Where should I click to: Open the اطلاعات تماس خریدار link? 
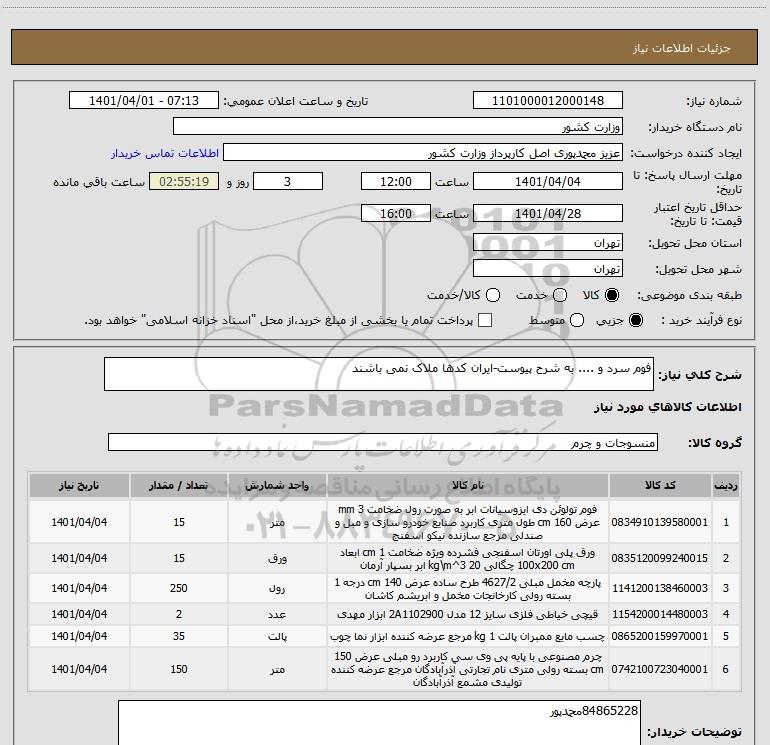(165, 153)
